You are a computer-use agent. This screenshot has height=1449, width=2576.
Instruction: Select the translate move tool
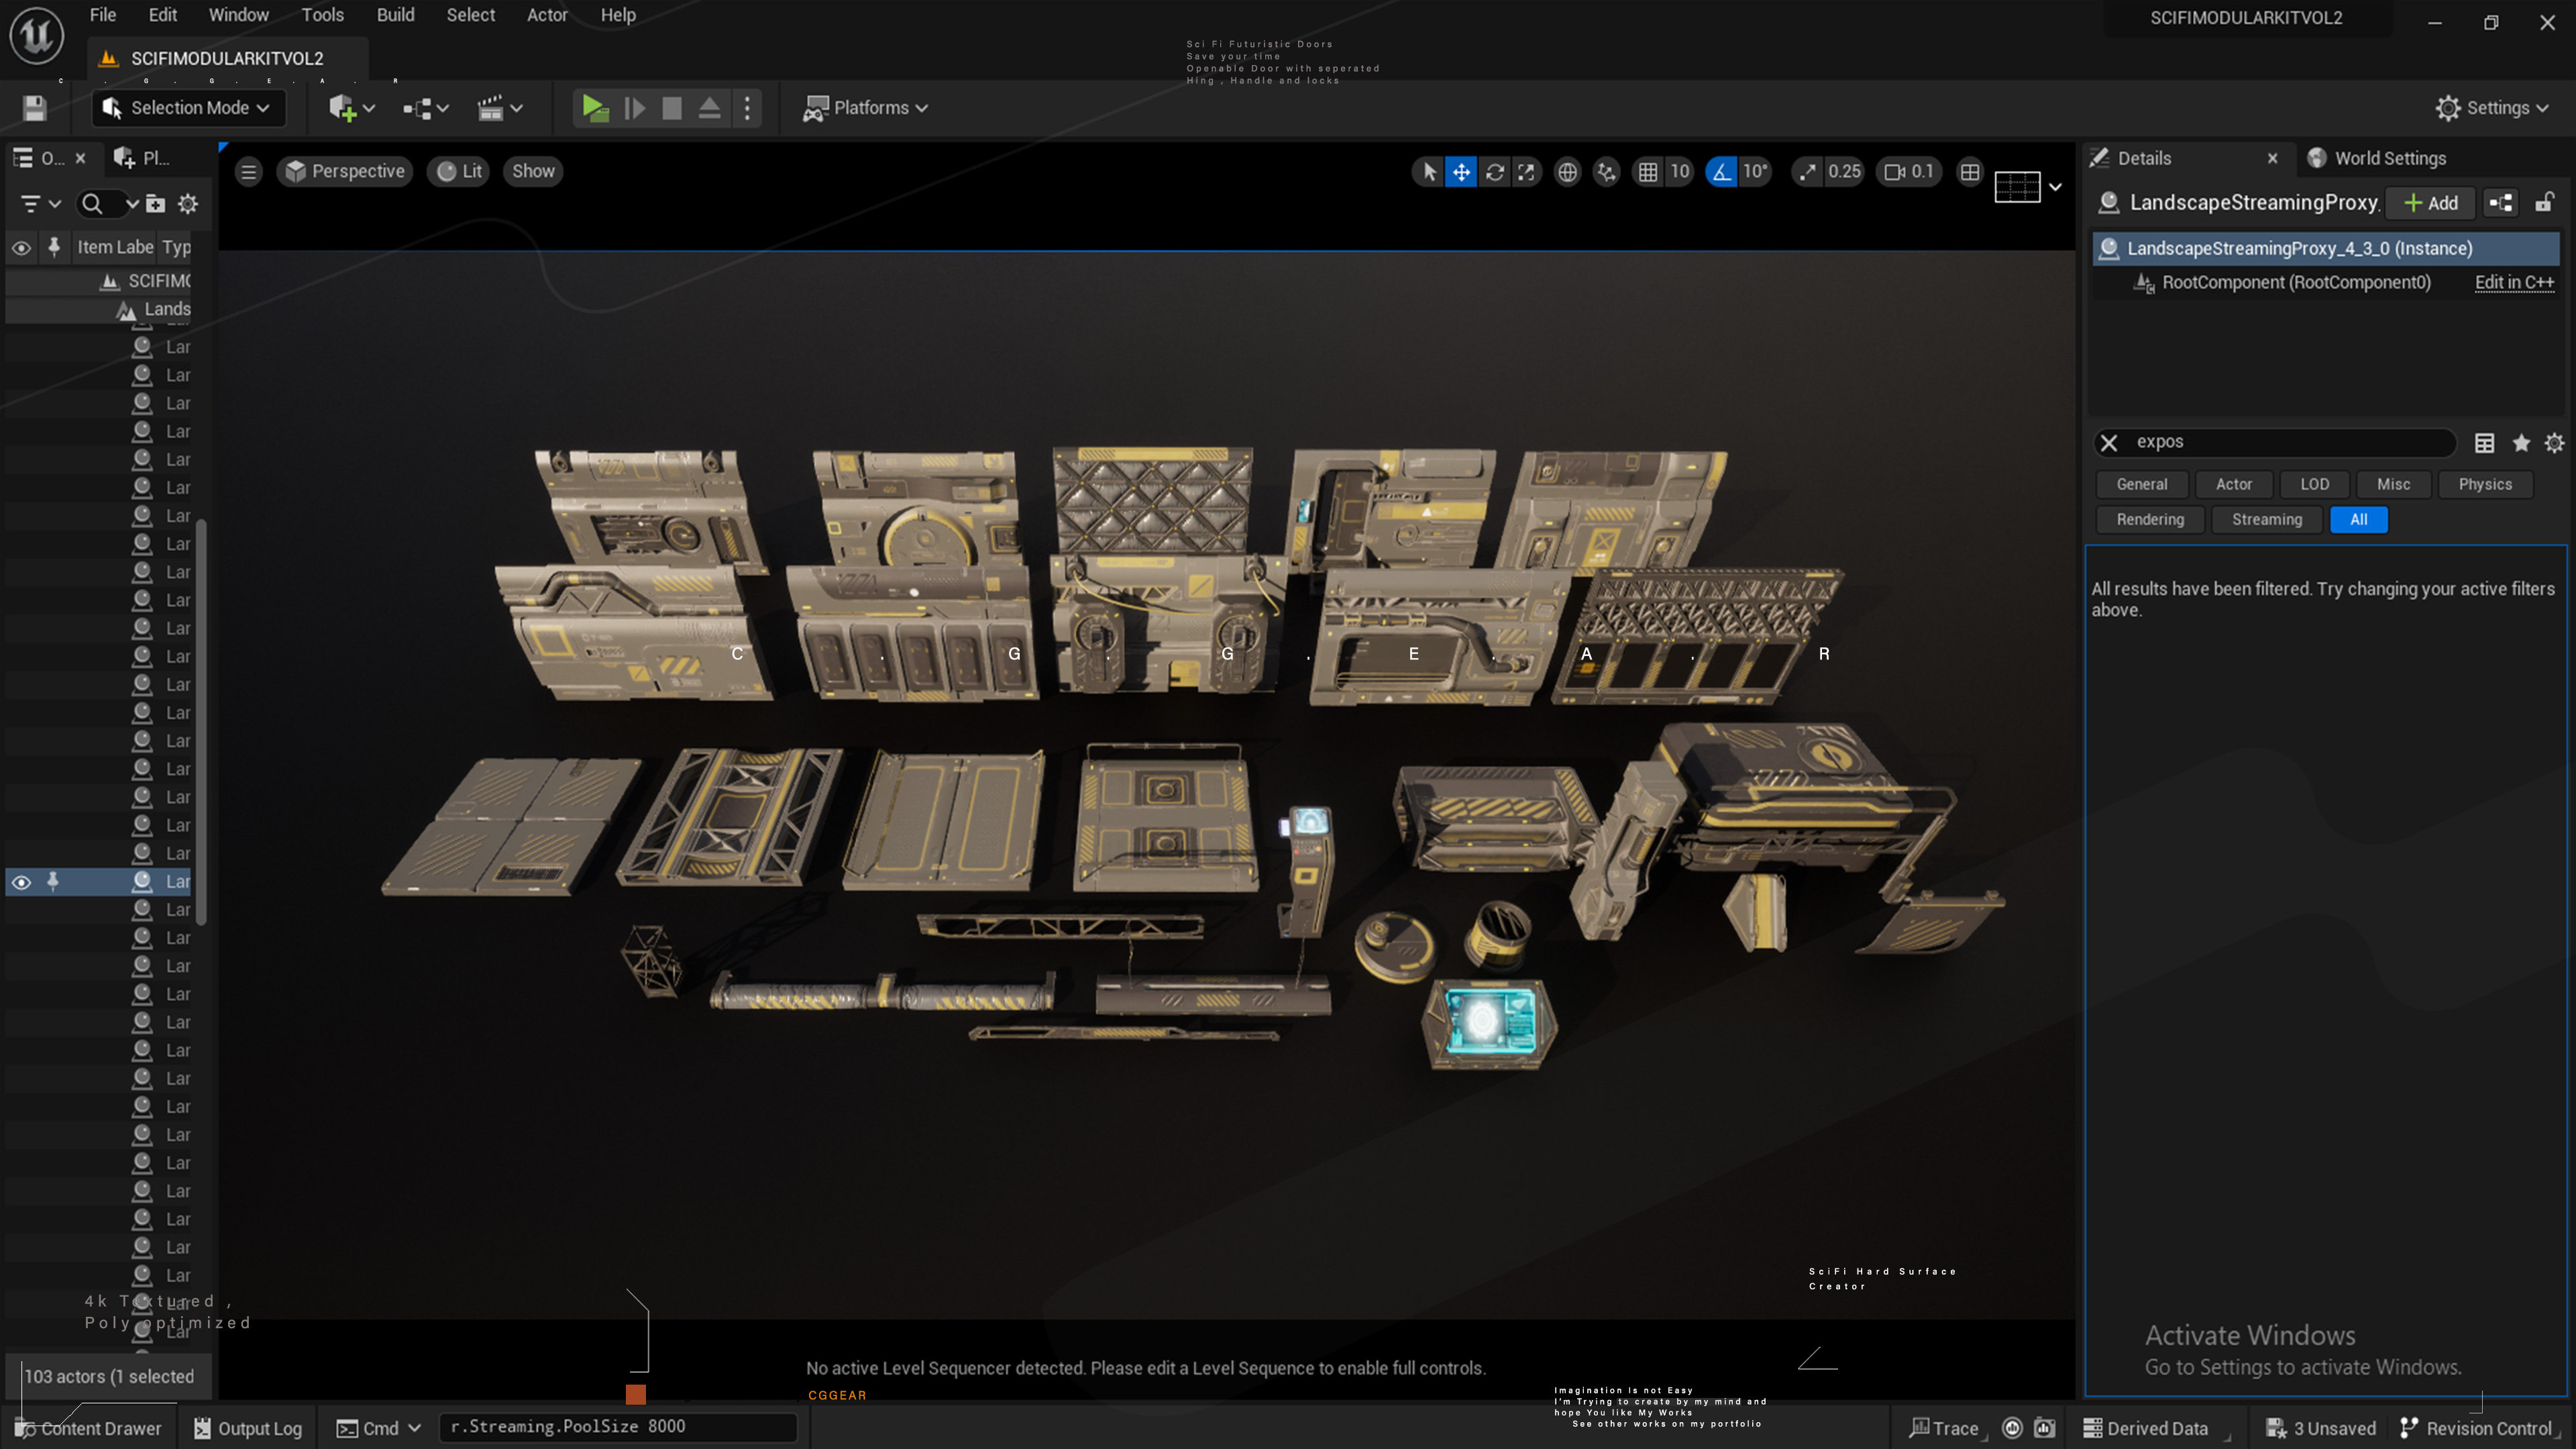[x=1461, y=172]
